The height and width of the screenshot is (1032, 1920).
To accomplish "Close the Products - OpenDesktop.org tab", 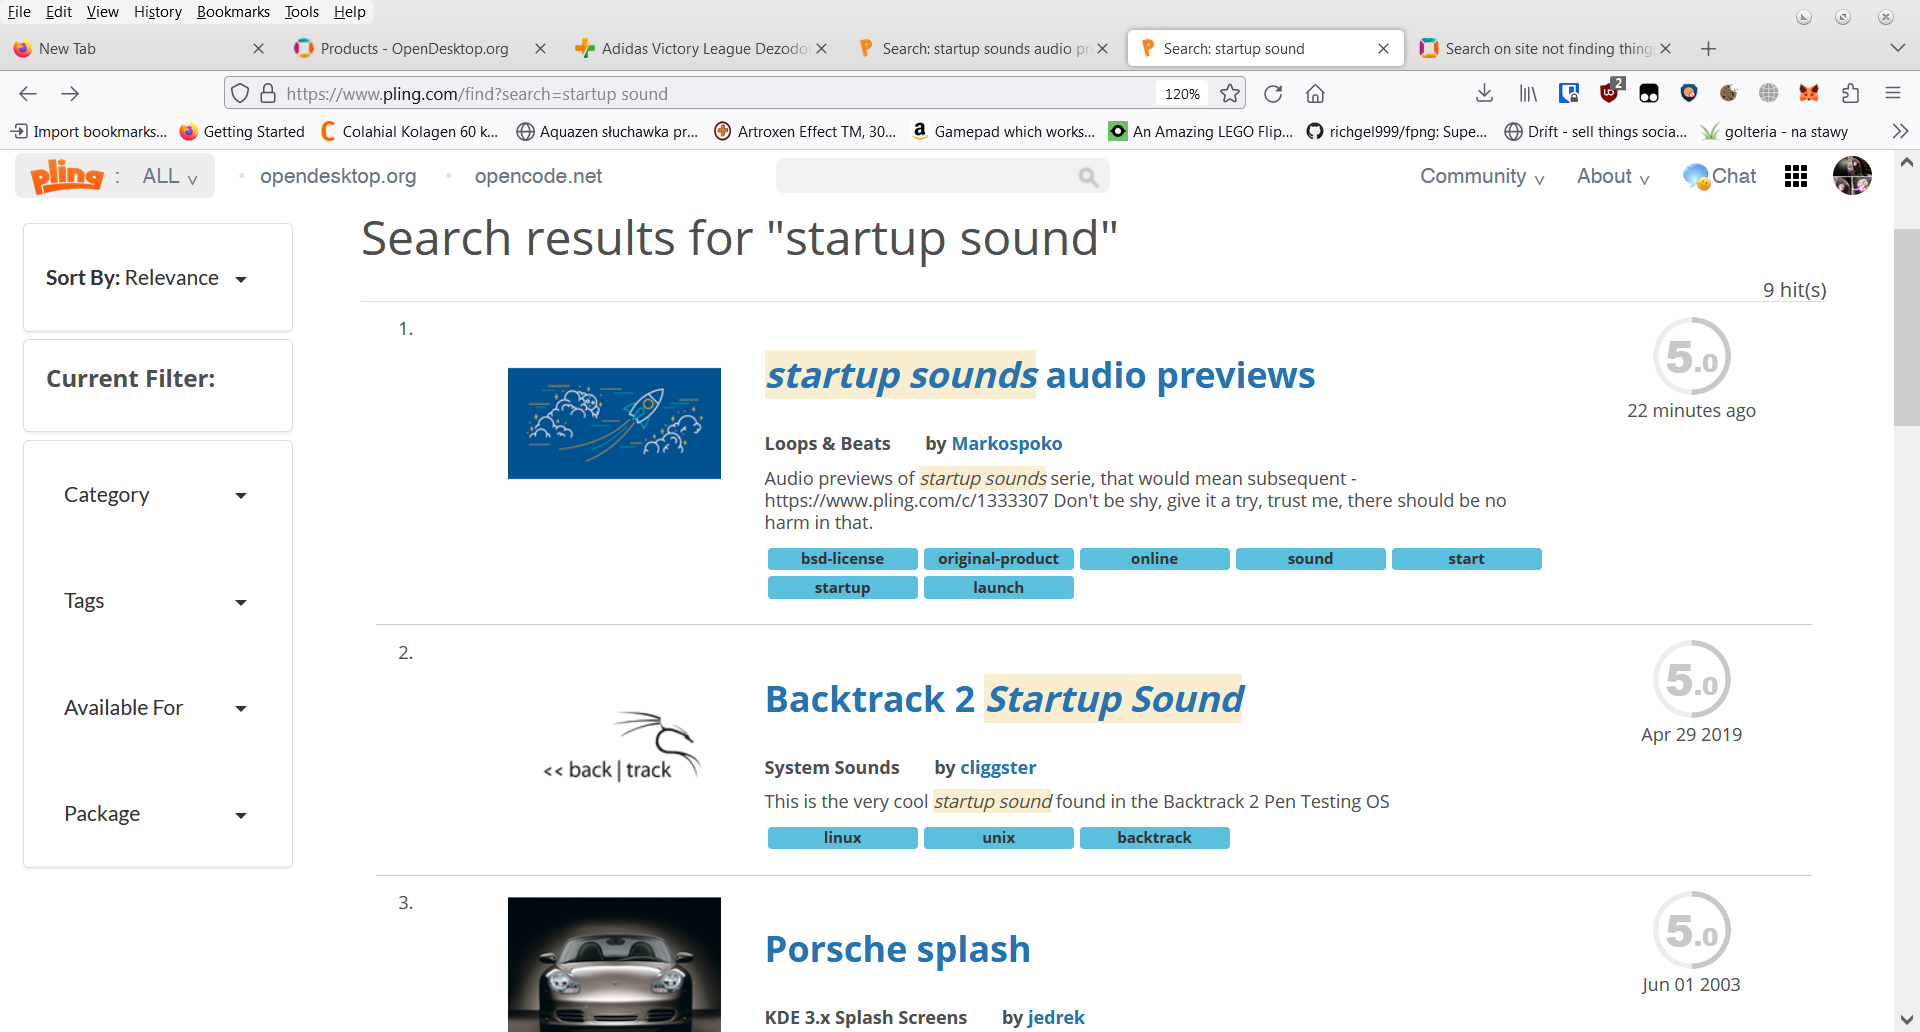I will (540, 48).
